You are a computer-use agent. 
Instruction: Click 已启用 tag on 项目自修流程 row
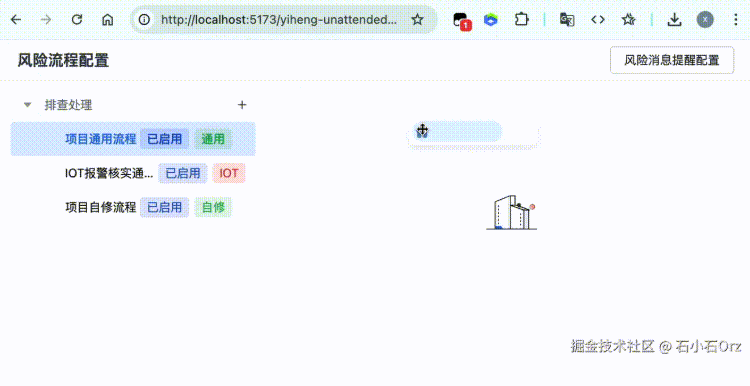pos(165,207)
